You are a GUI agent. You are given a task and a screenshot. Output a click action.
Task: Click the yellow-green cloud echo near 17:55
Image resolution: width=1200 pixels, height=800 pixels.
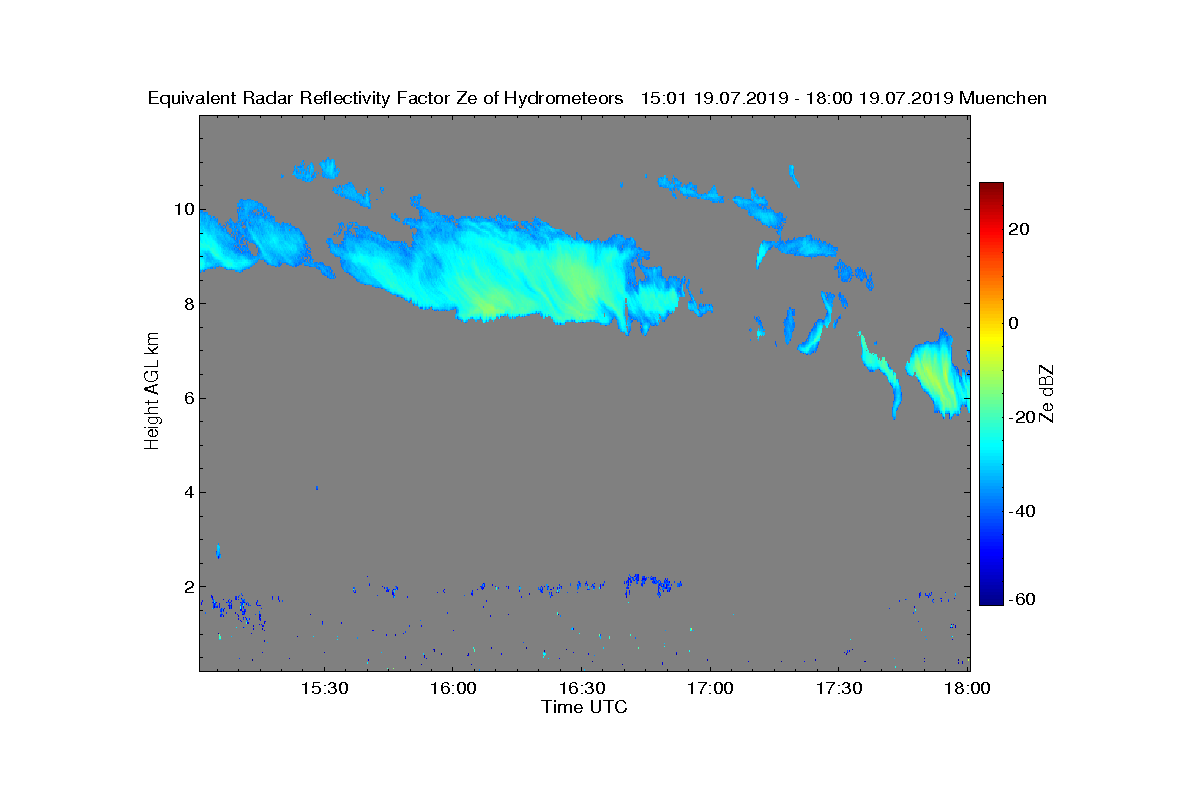click(940, 375)
